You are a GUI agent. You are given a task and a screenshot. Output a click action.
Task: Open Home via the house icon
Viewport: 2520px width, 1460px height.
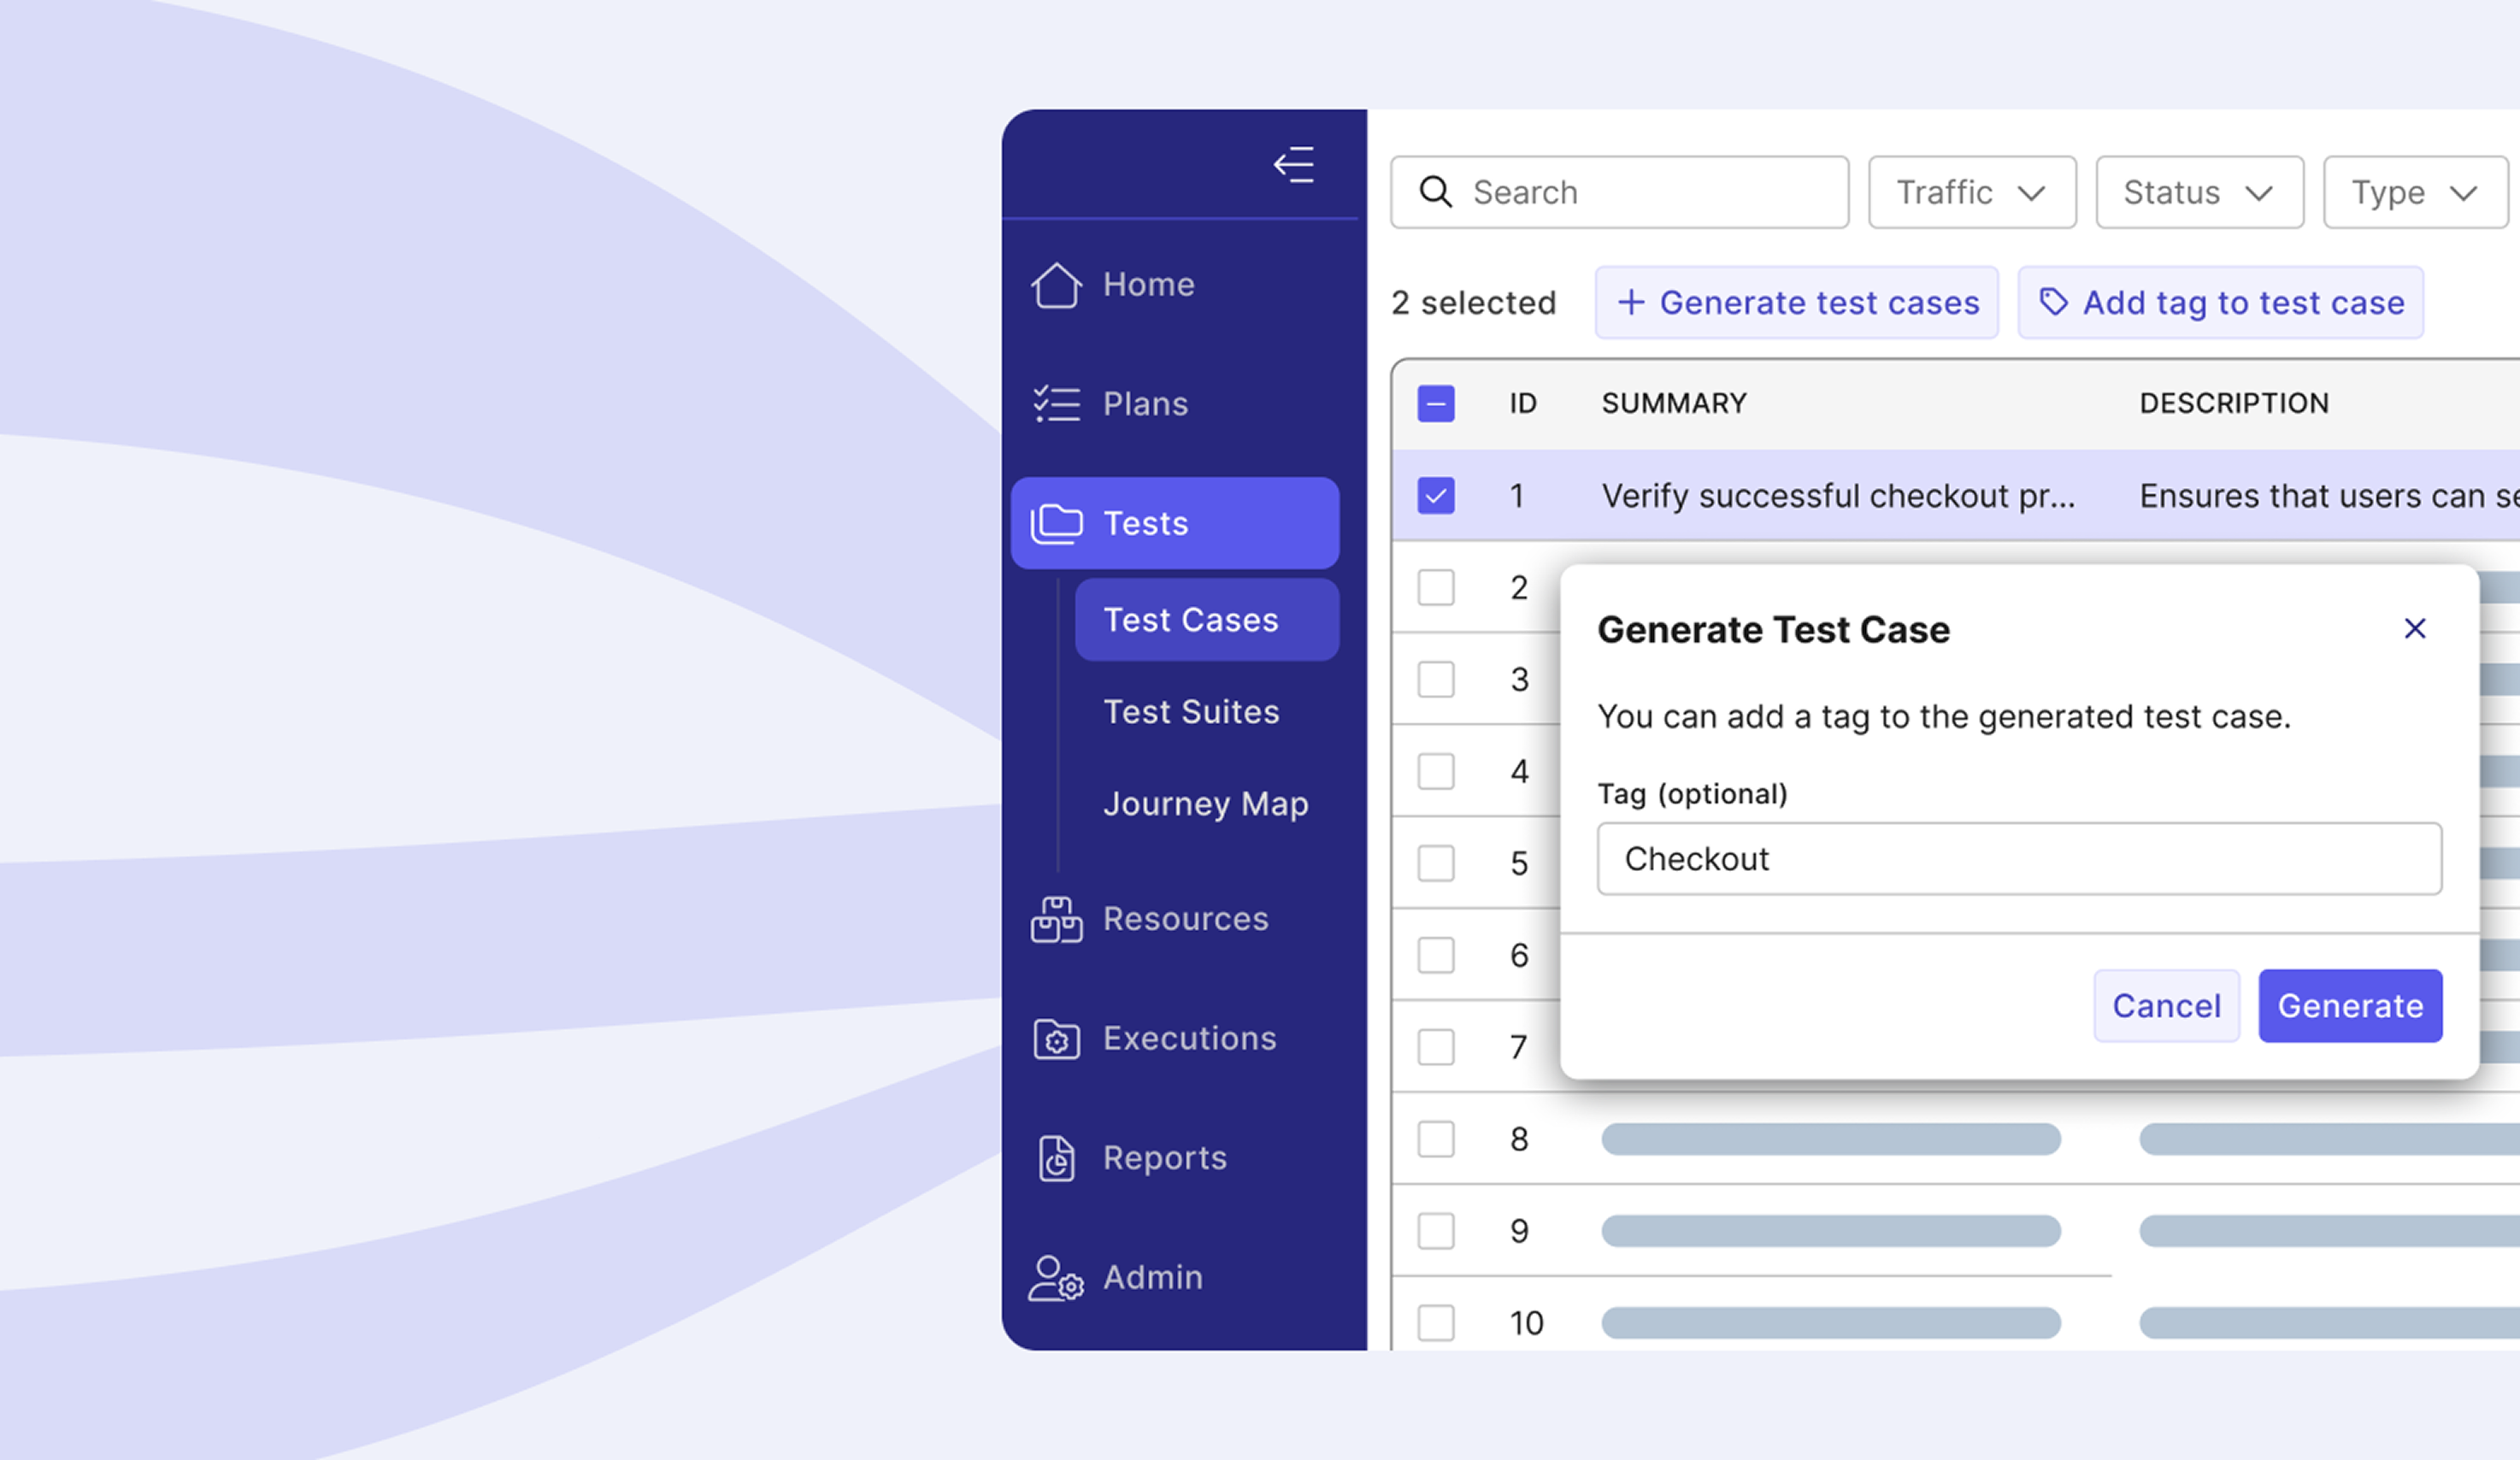pos(1056,285)
